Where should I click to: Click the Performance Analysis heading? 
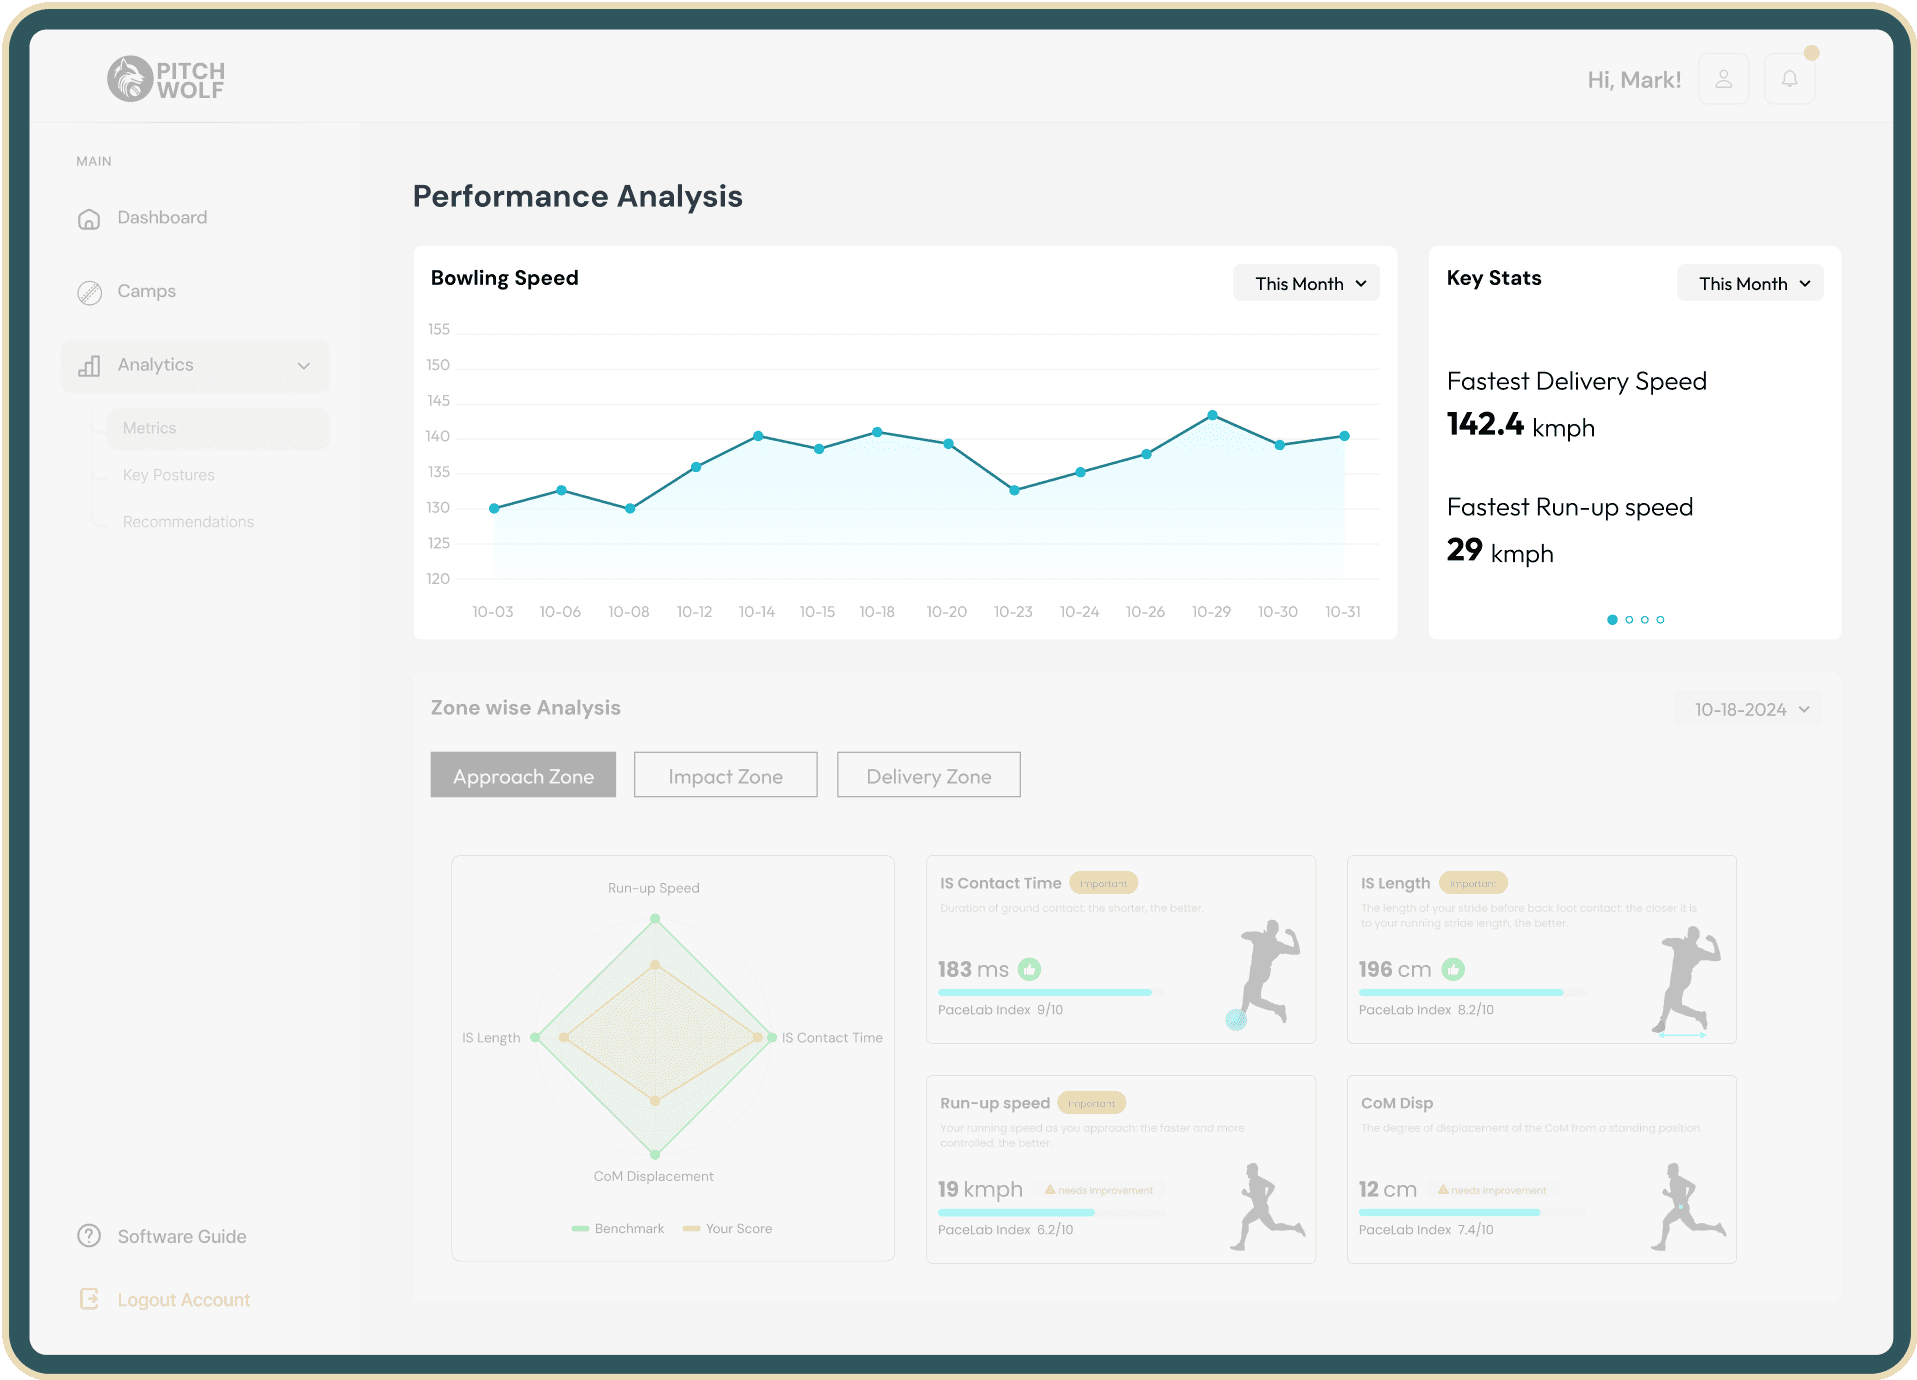pos(578,196)
